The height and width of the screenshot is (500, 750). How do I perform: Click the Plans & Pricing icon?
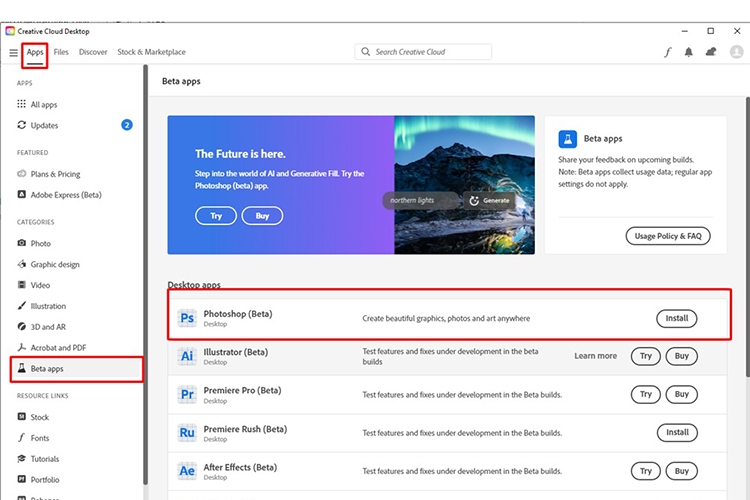pyautogui.click(x=22, y=174)
